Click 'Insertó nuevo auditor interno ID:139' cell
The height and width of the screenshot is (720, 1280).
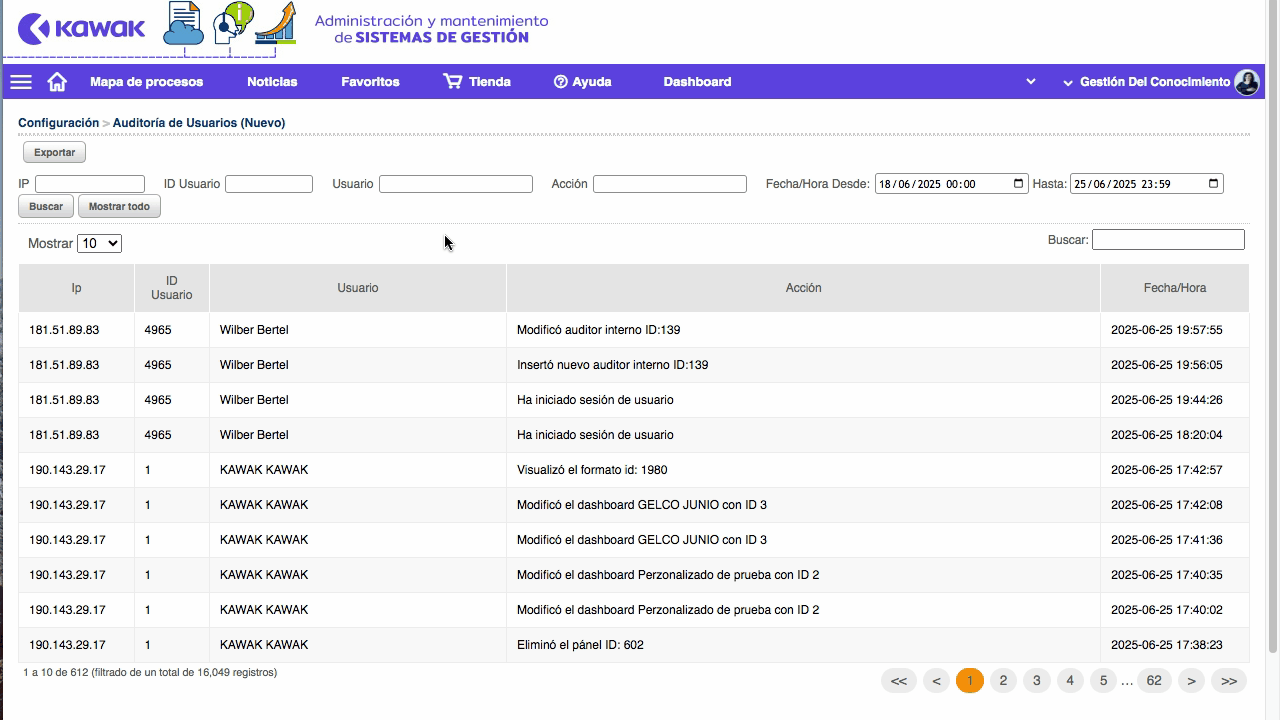803,365
